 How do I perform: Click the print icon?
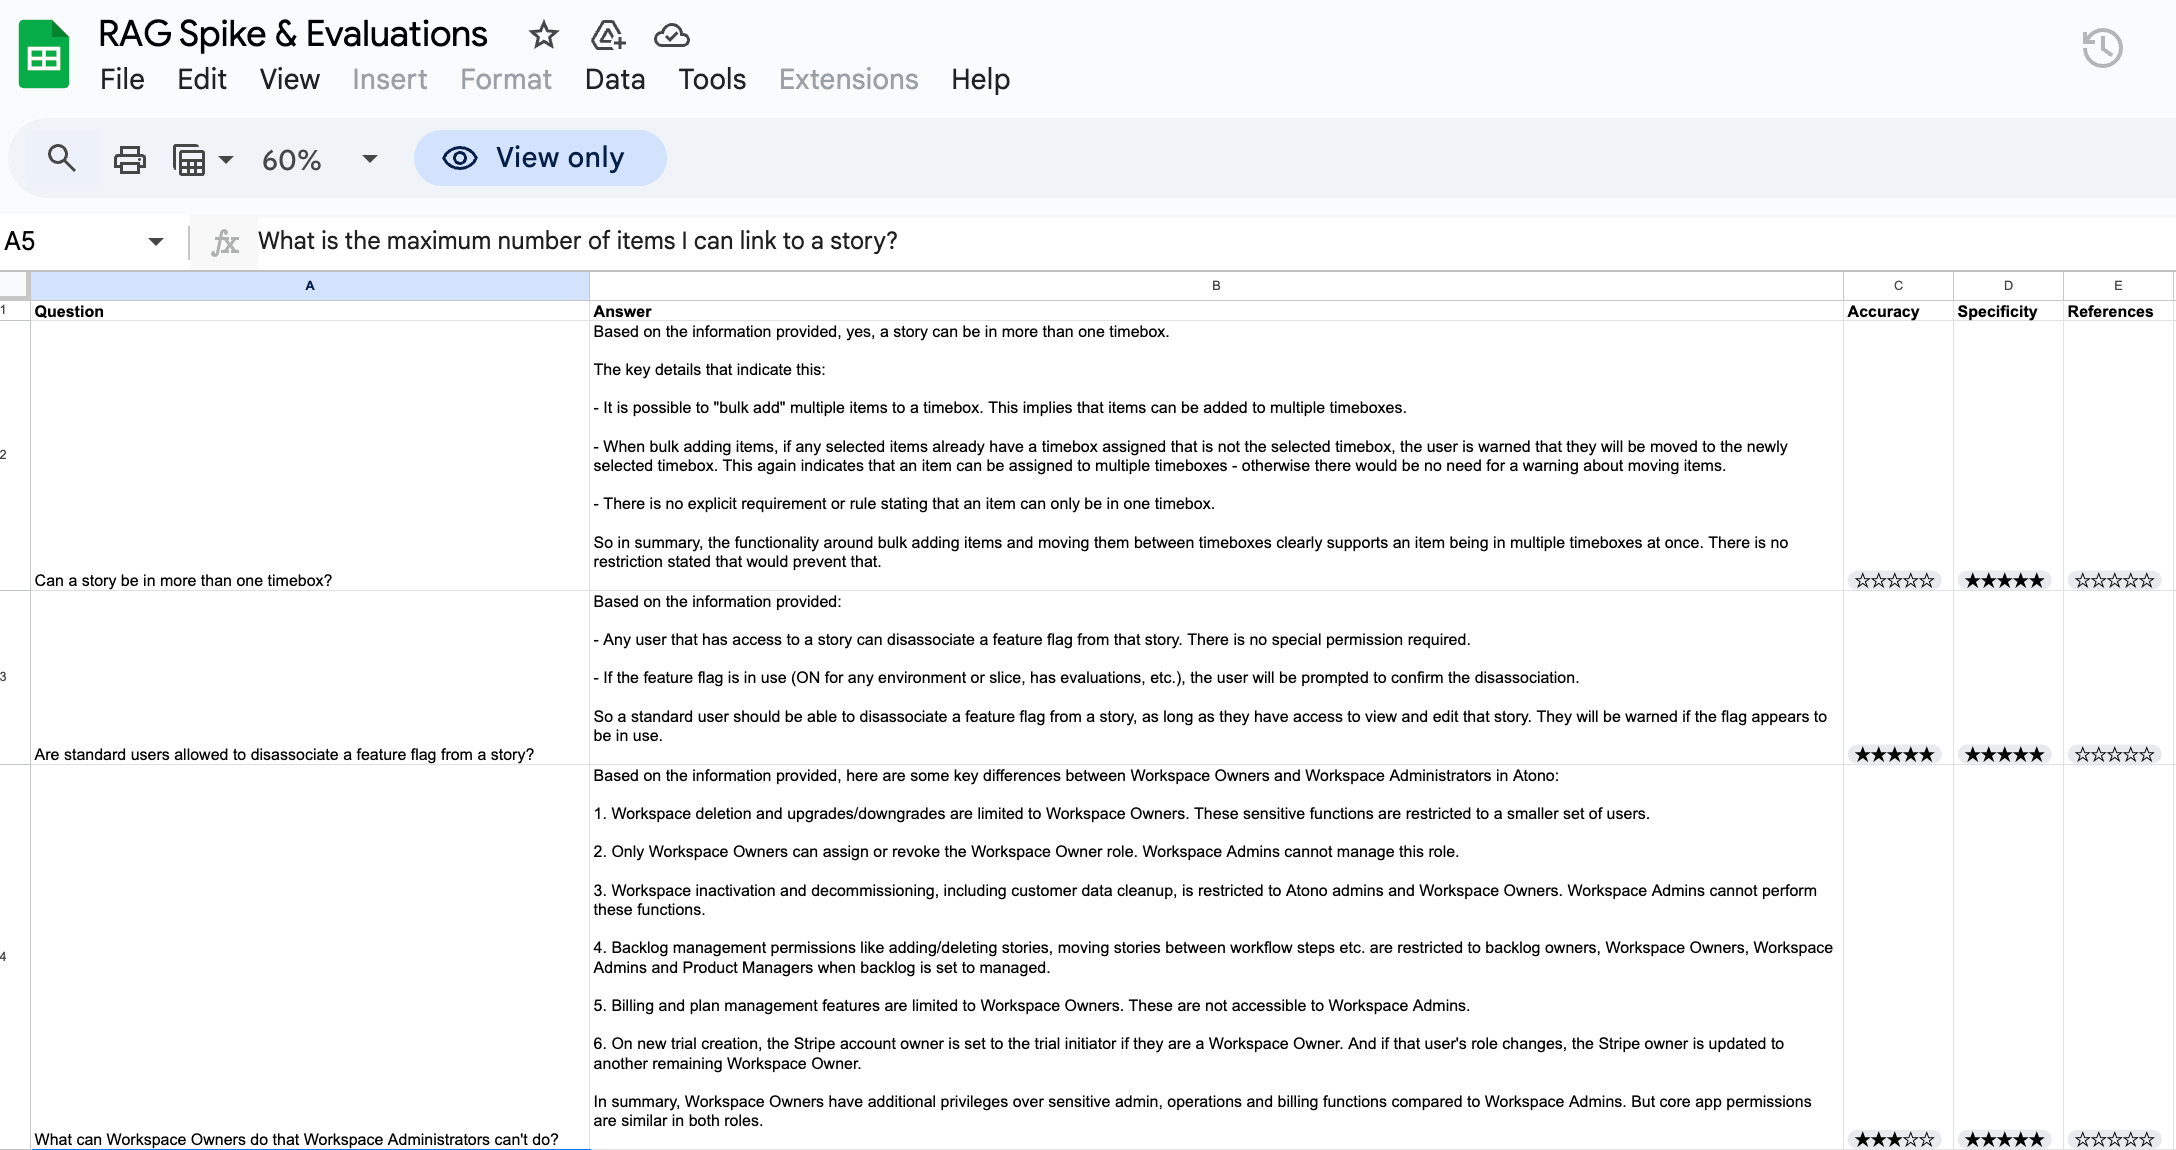point(129,159)
